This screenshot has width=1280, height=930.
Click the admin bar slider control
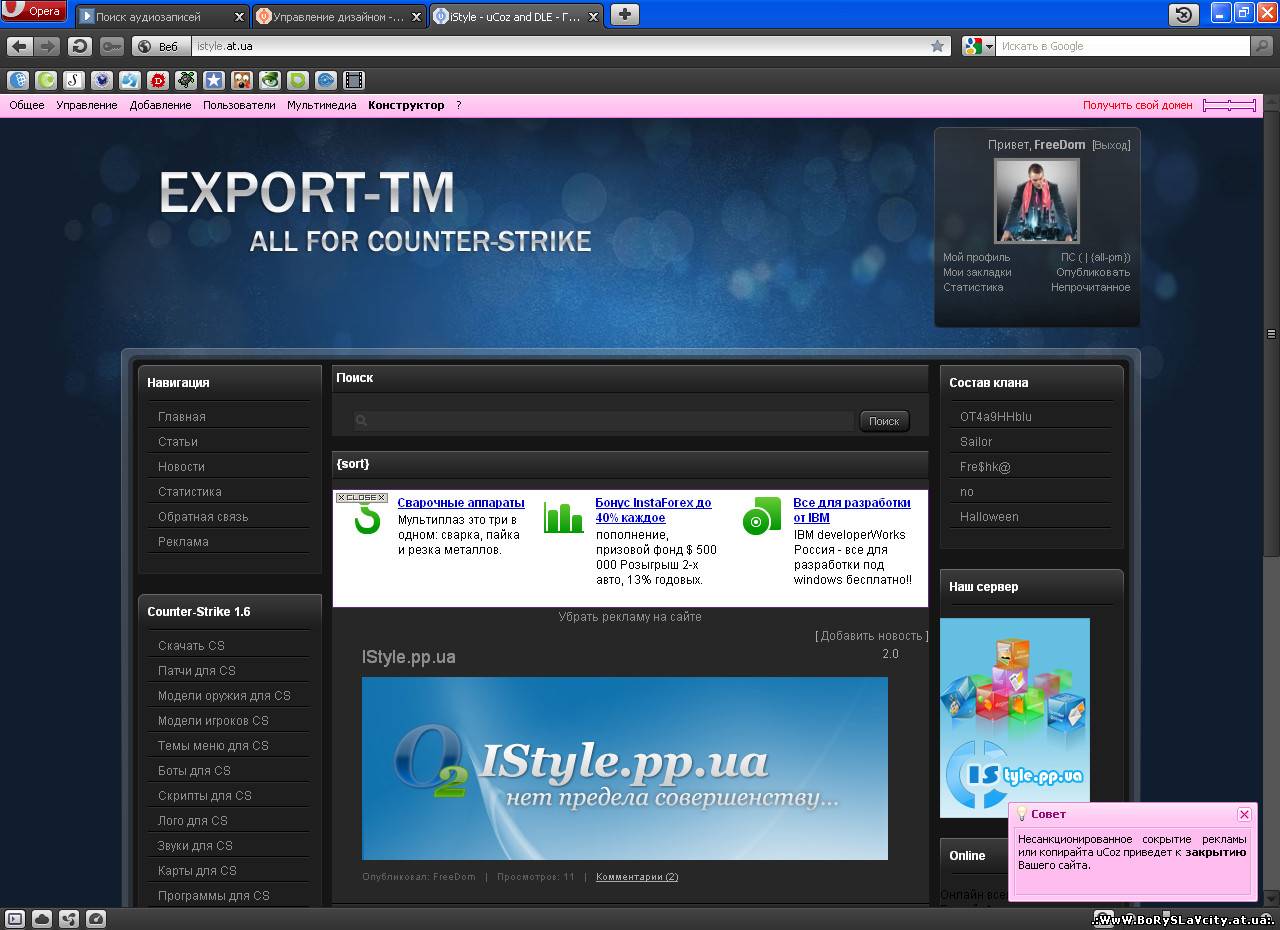1229,105
